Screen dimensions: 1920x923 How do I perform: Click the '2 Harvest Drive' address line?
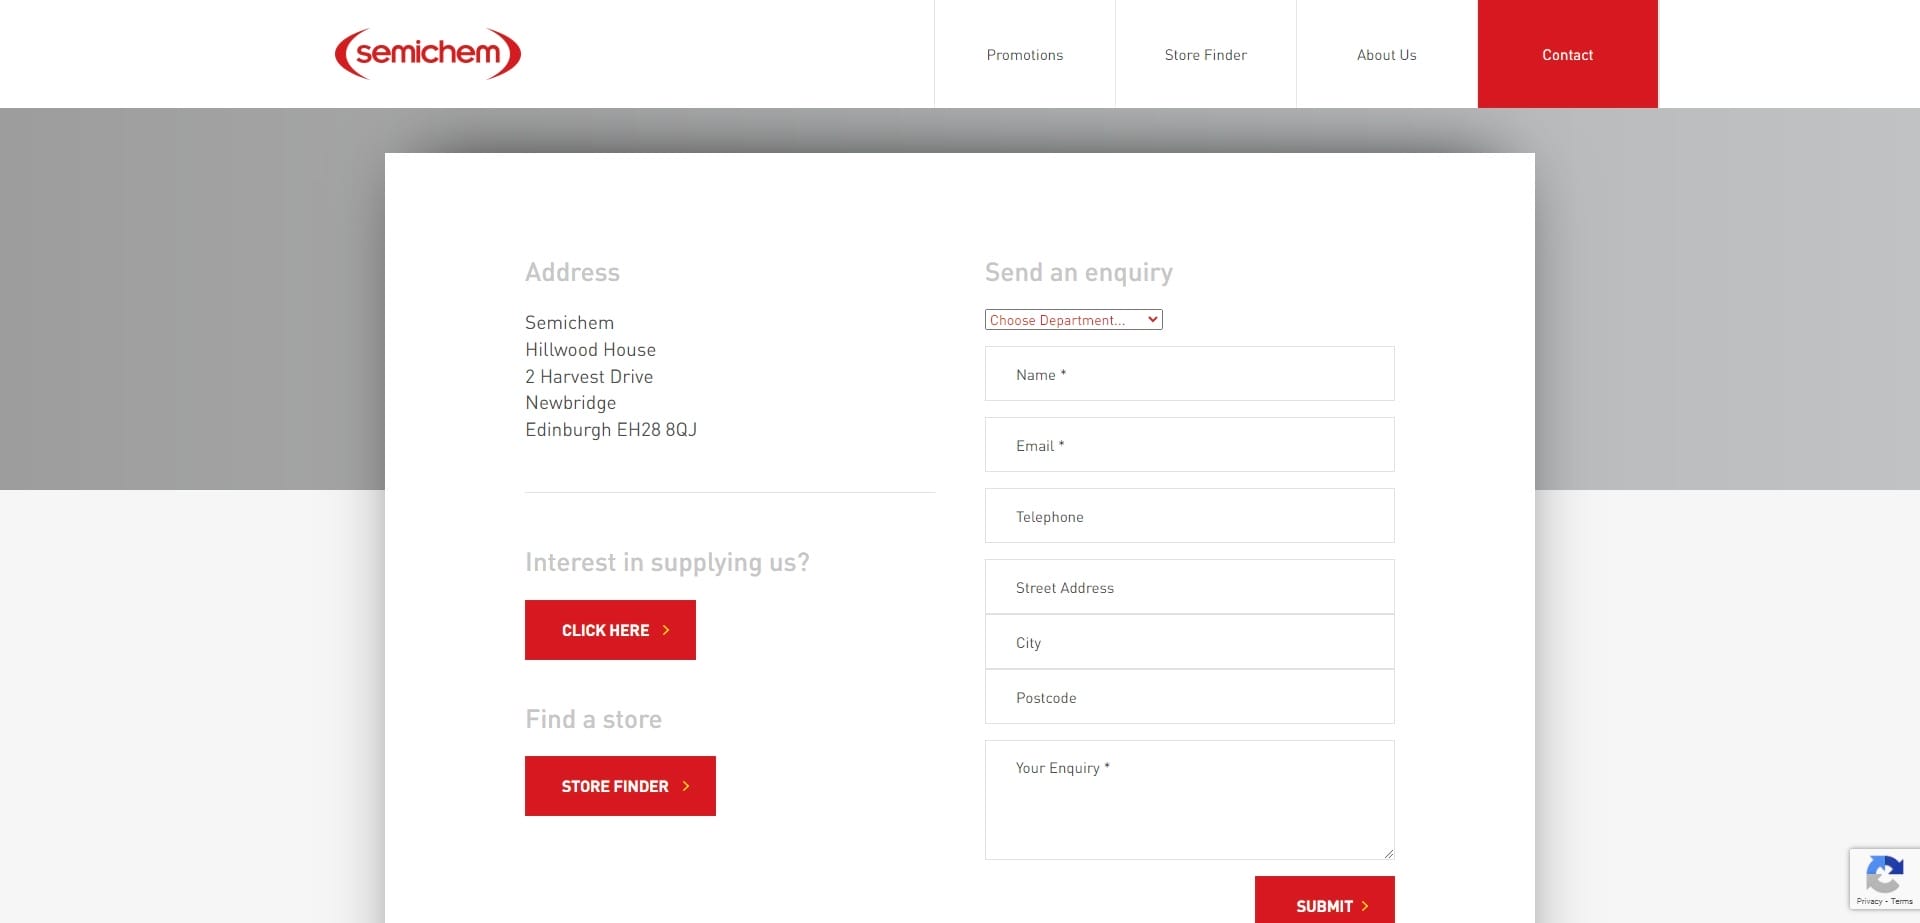[589, 377]
